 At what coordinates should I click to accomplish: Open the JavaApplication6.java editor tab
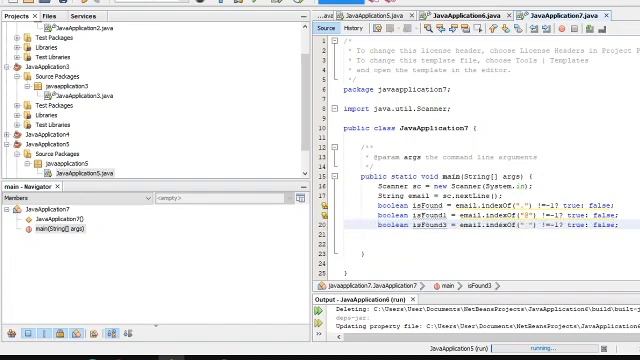[466, 16]
